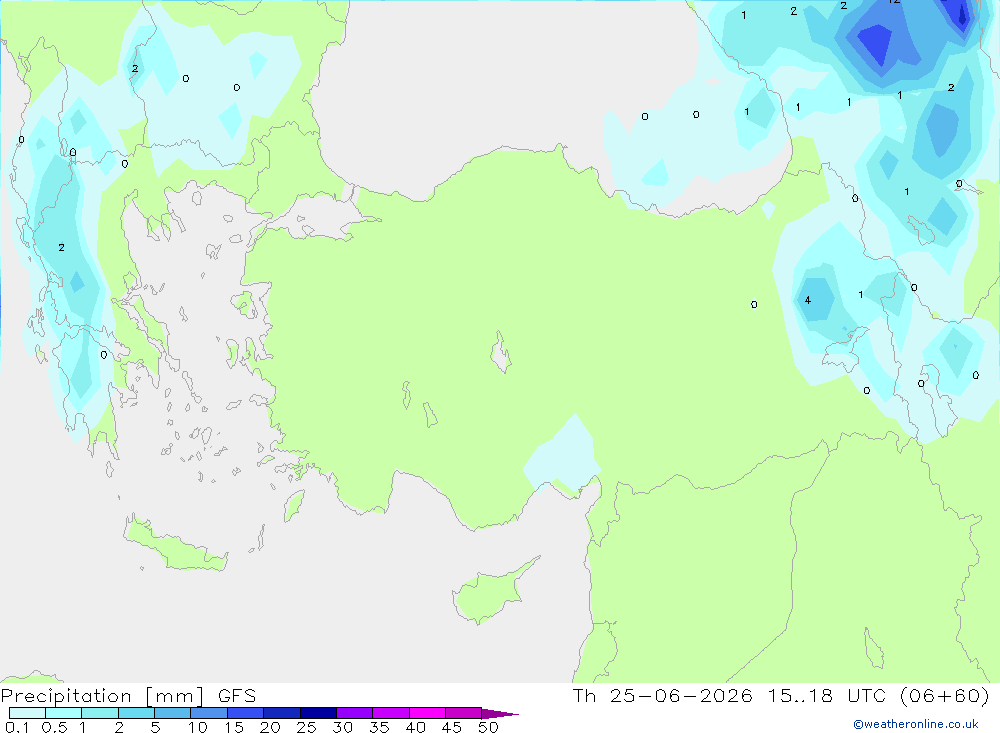Click the 'Th 25-06-2026' date text

click(662, 696)
